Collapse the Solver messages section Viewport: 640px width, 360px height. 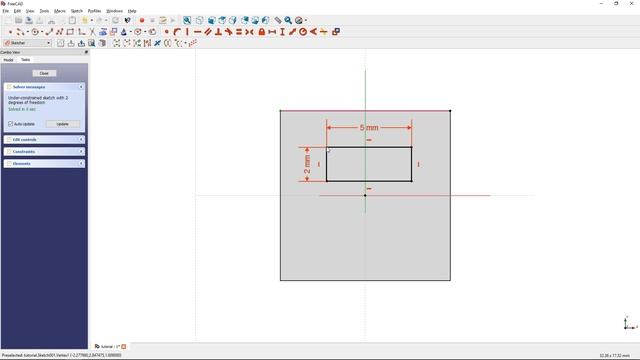click(x=81, y=87)
